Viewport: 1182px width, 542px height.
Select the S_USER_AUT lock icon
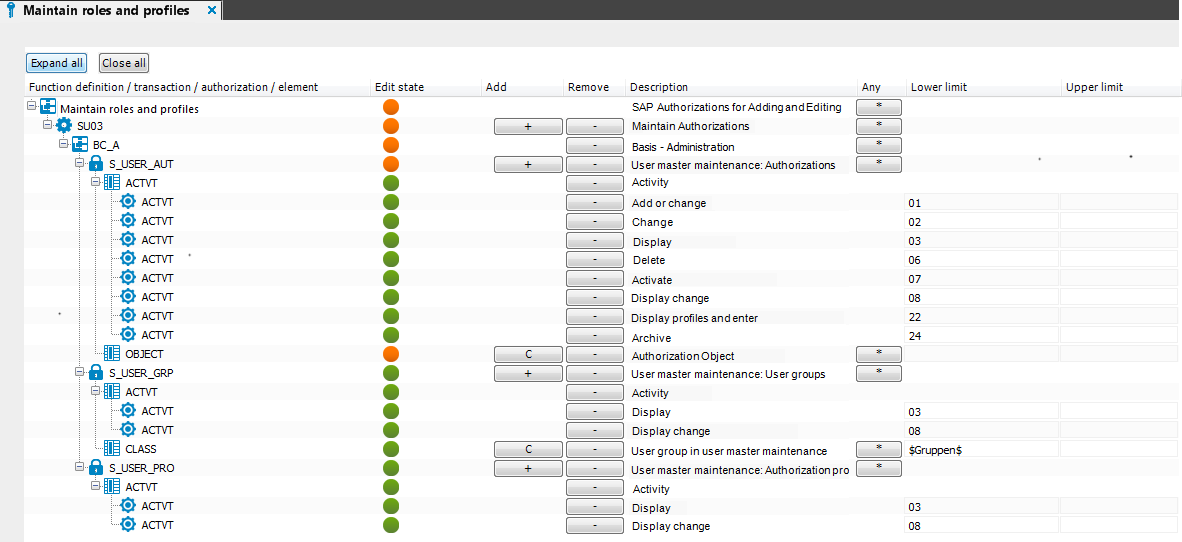coord(96,164)
